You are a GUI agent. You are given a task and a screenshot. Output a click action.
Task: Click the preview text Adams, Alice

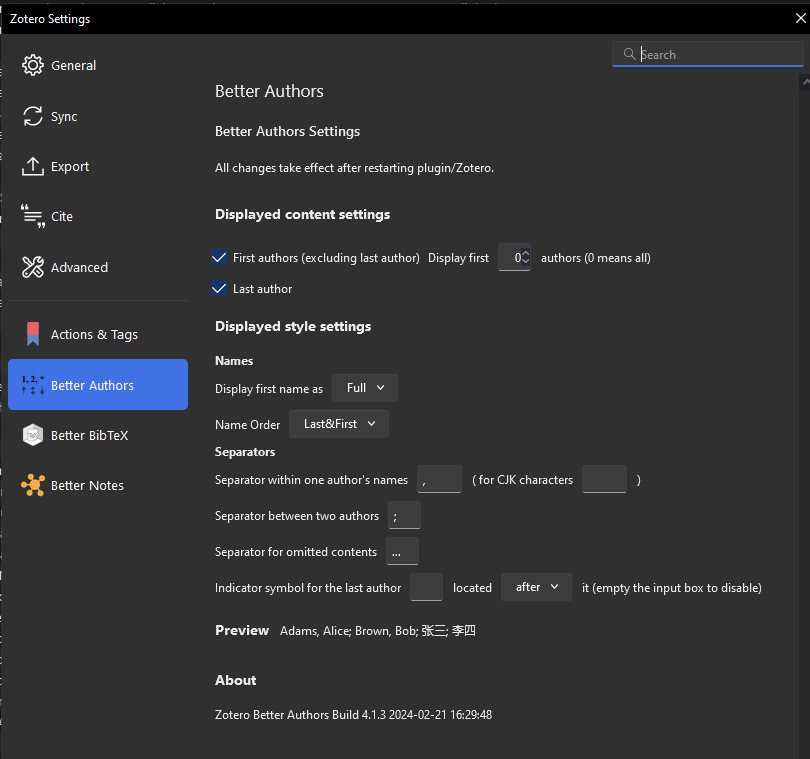(x=315, y=631)
